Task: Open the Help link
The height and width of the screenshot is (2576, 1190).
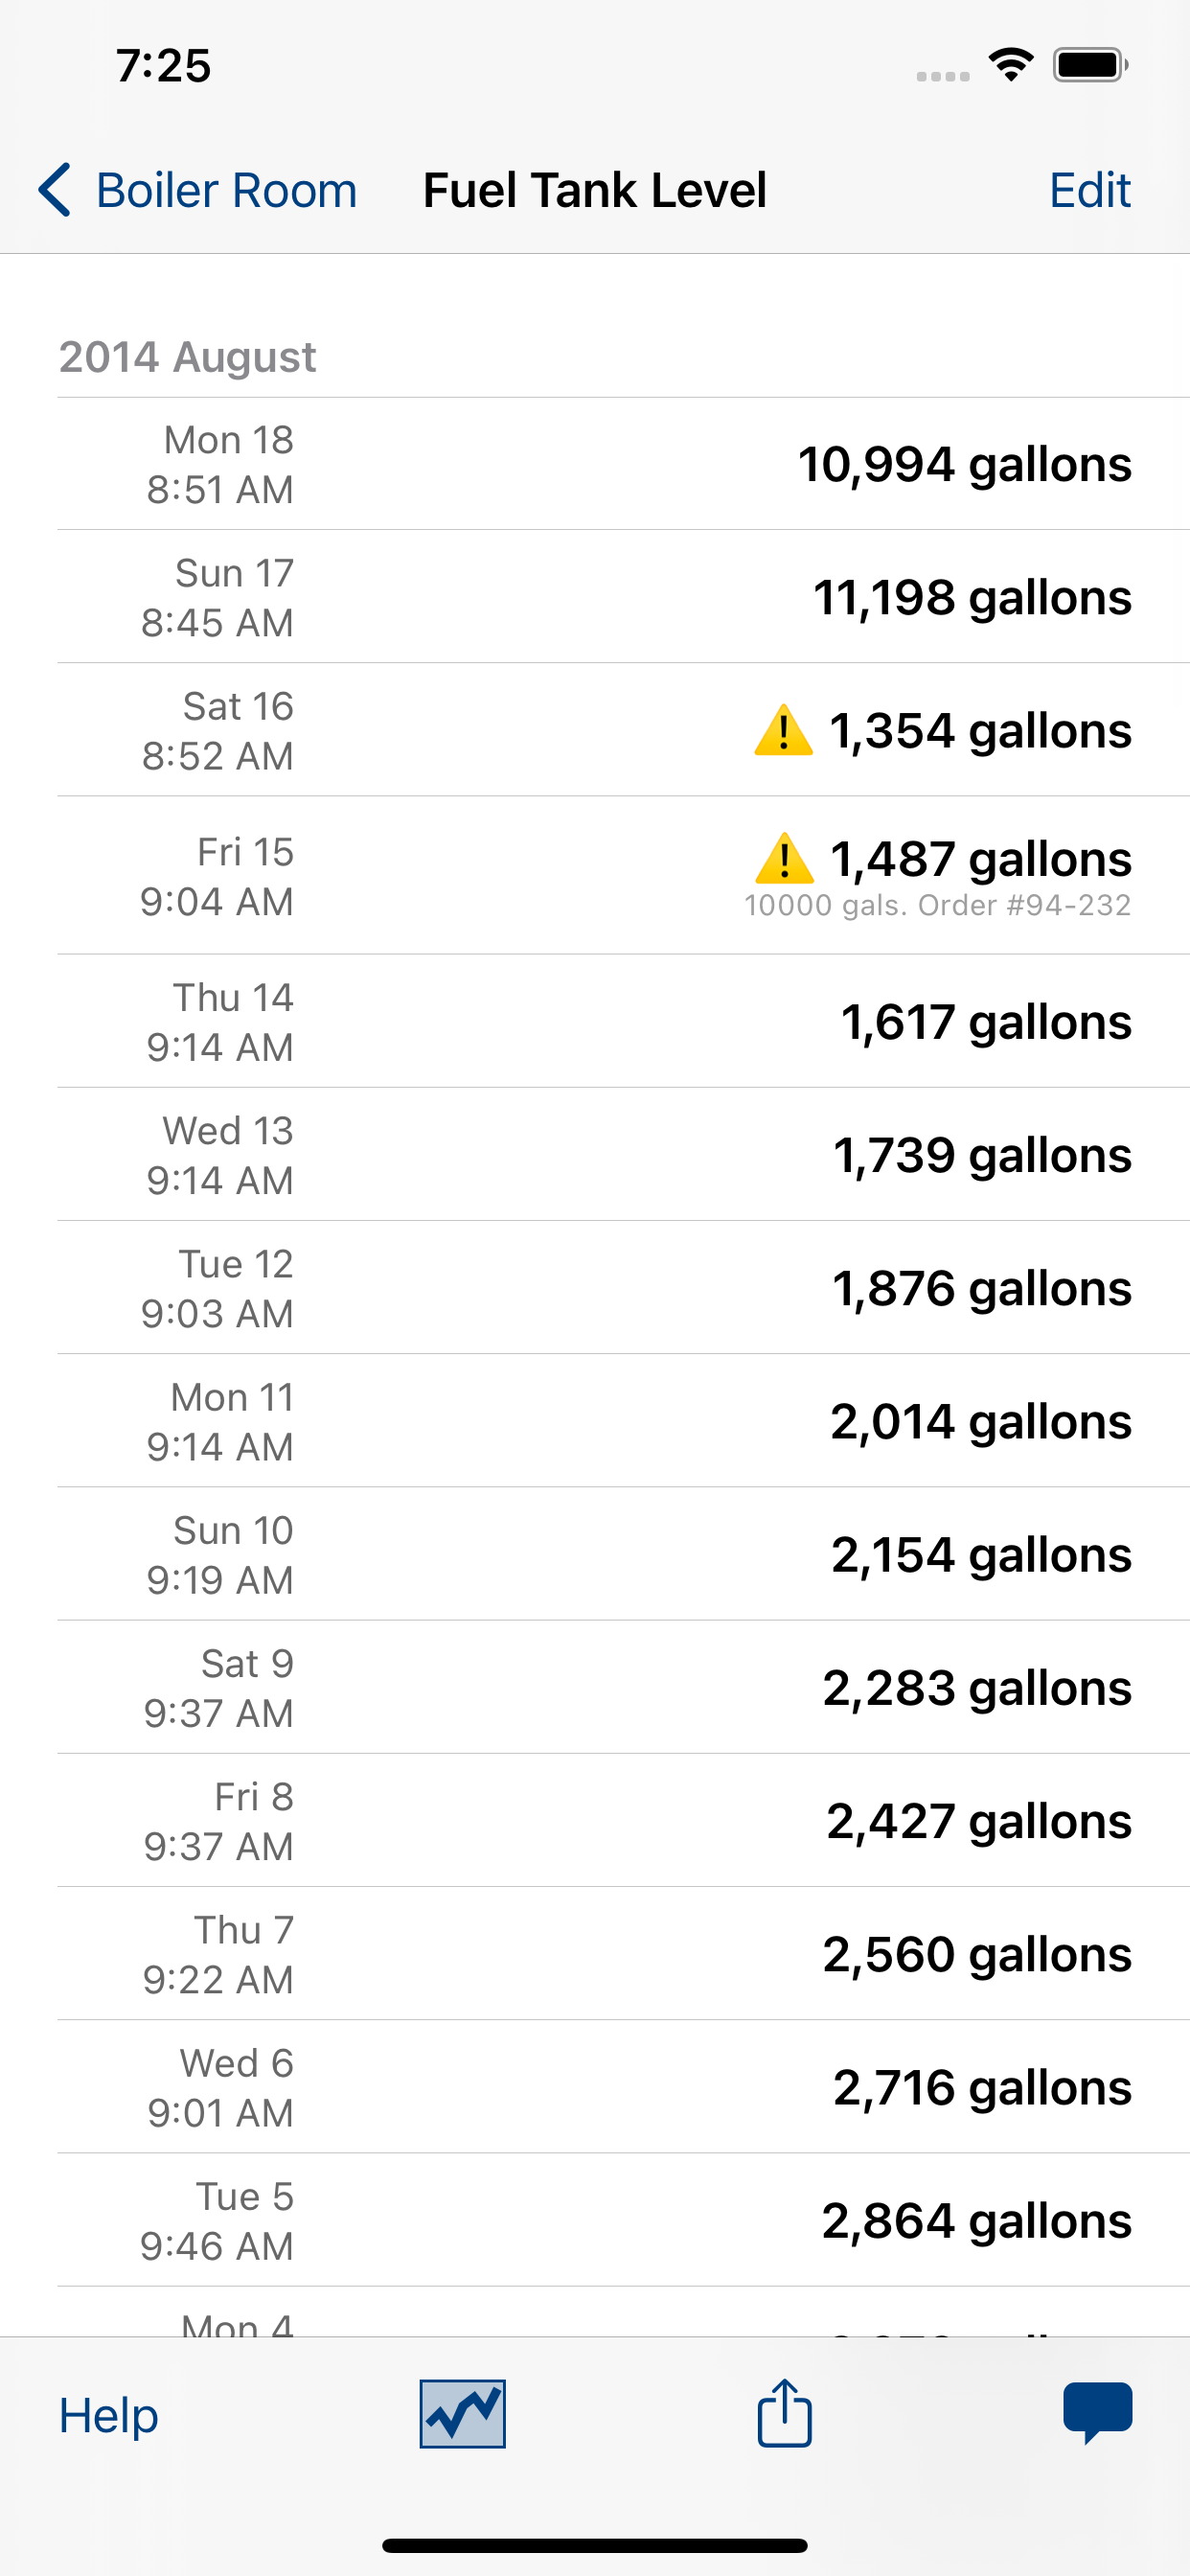Action: tap(108, 2415)
